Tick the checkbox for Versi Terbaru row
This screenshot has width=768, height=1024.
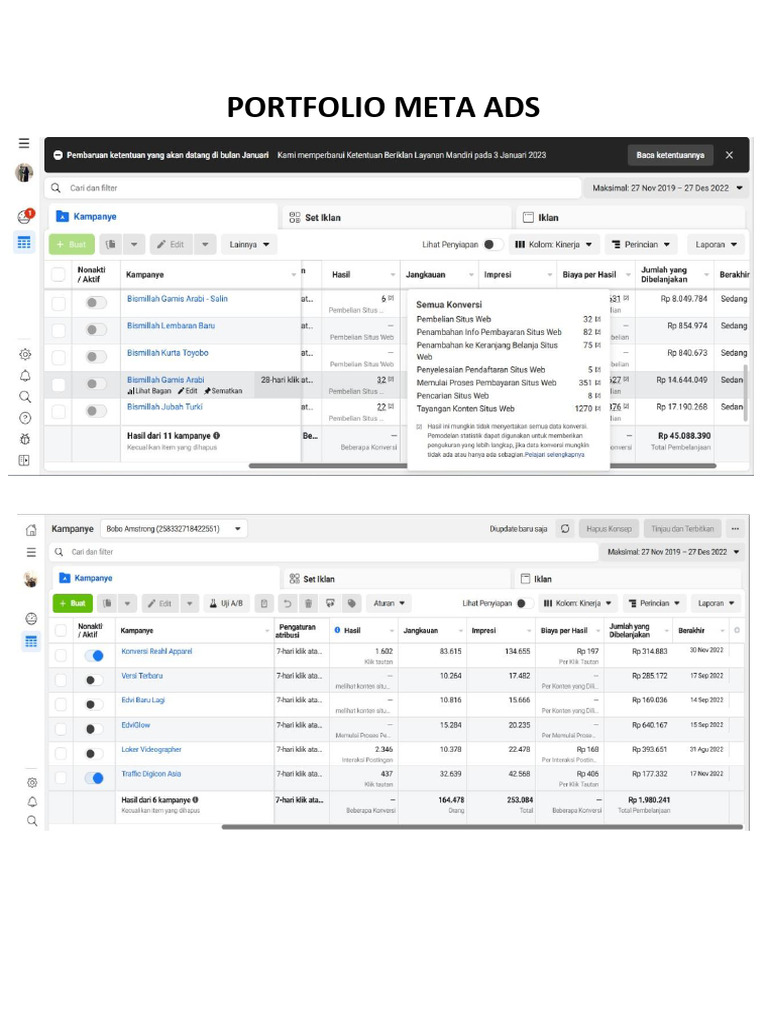point(61,680)
